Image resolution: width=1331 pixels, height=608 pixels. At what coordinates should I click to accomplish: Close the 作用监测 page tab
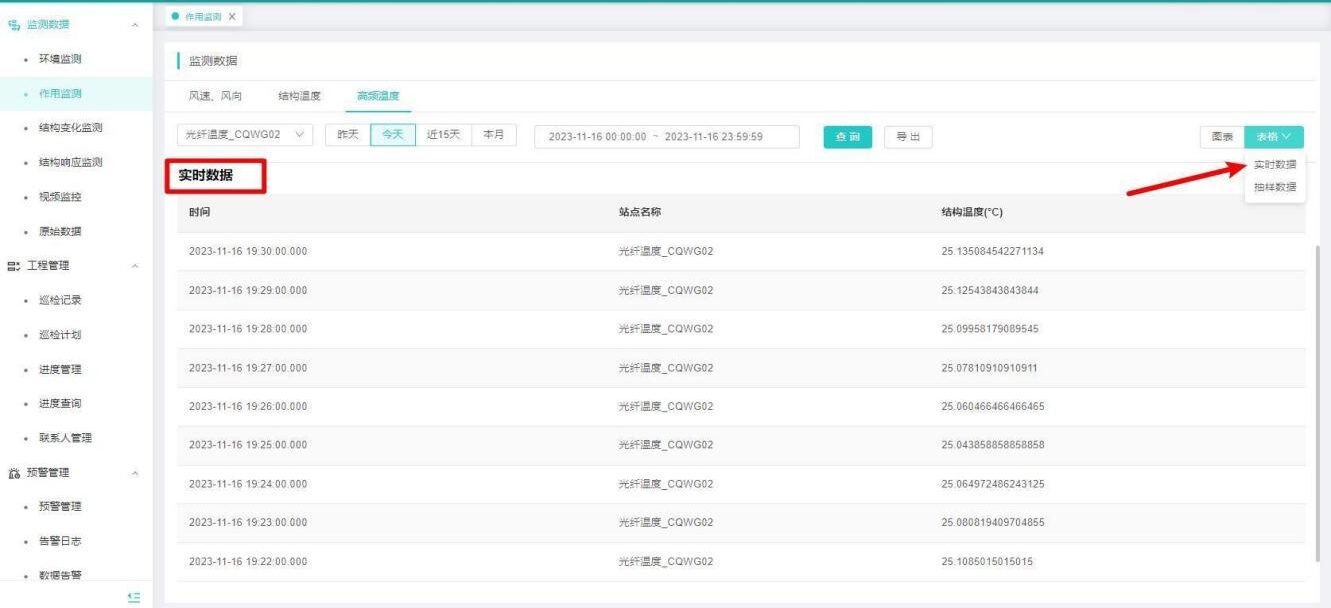coord(232,17)
